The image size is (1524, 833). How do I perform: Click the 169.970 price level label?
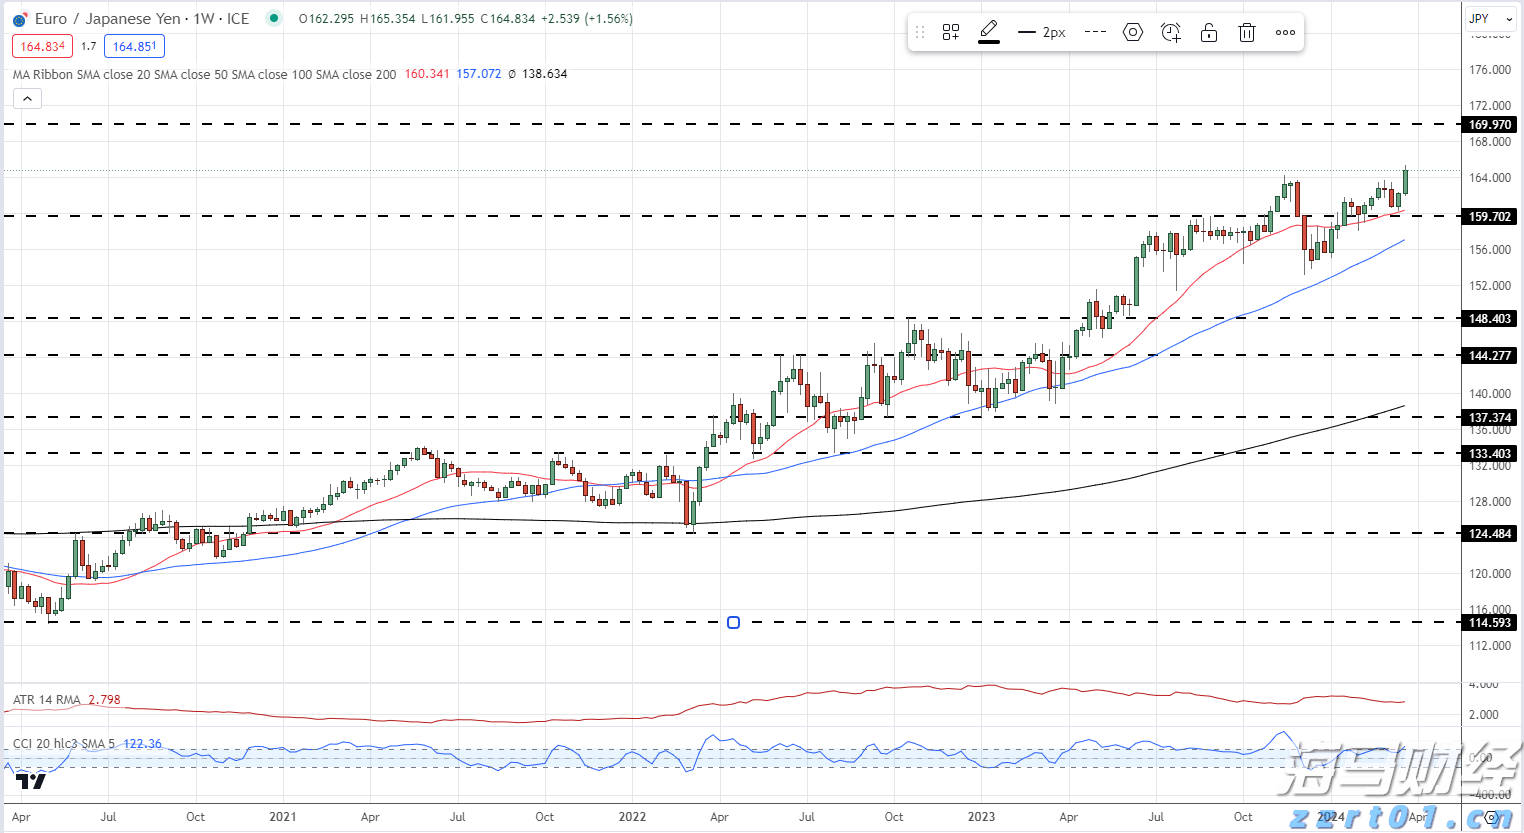pyautogui.click(x=1490, y=125)
